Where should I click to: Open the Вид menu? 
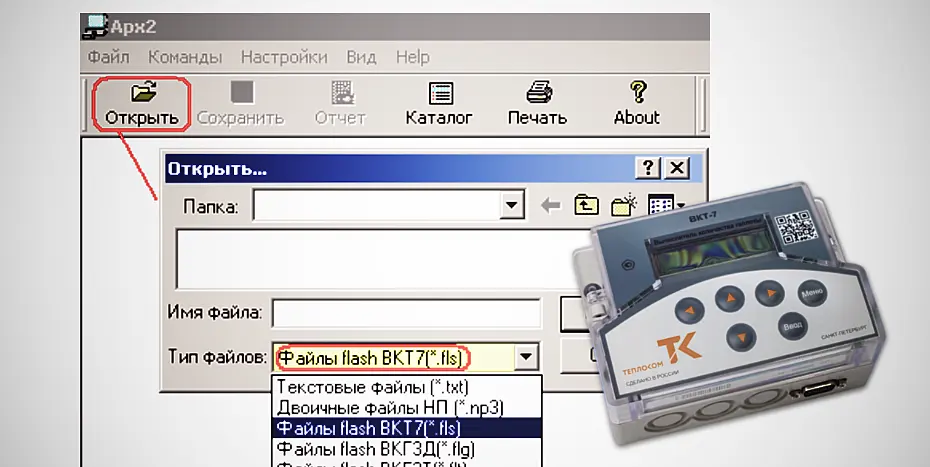pos(361,57)
